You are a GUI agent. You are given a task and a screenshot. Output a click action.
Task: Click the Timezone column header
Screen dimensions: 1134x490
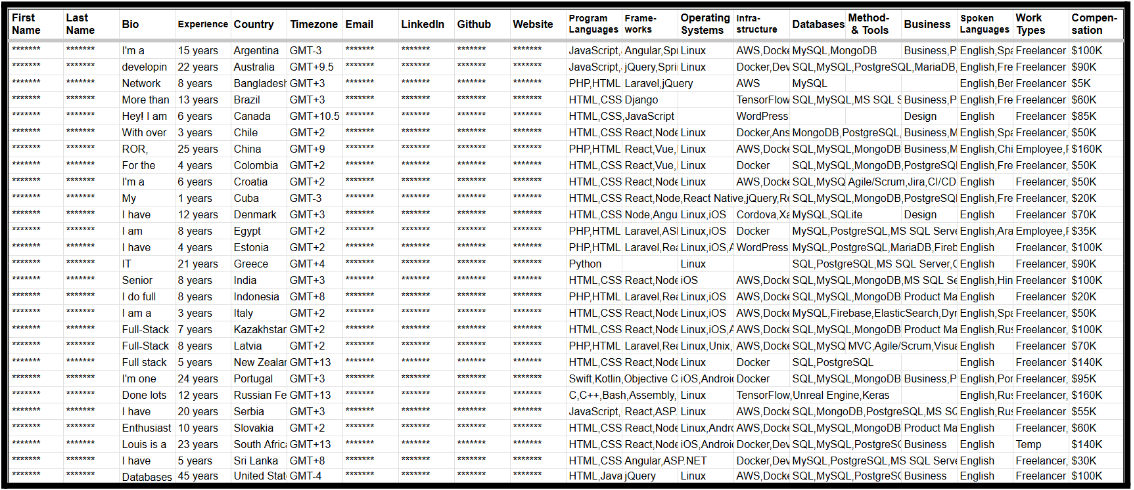[x=313, y=24]
